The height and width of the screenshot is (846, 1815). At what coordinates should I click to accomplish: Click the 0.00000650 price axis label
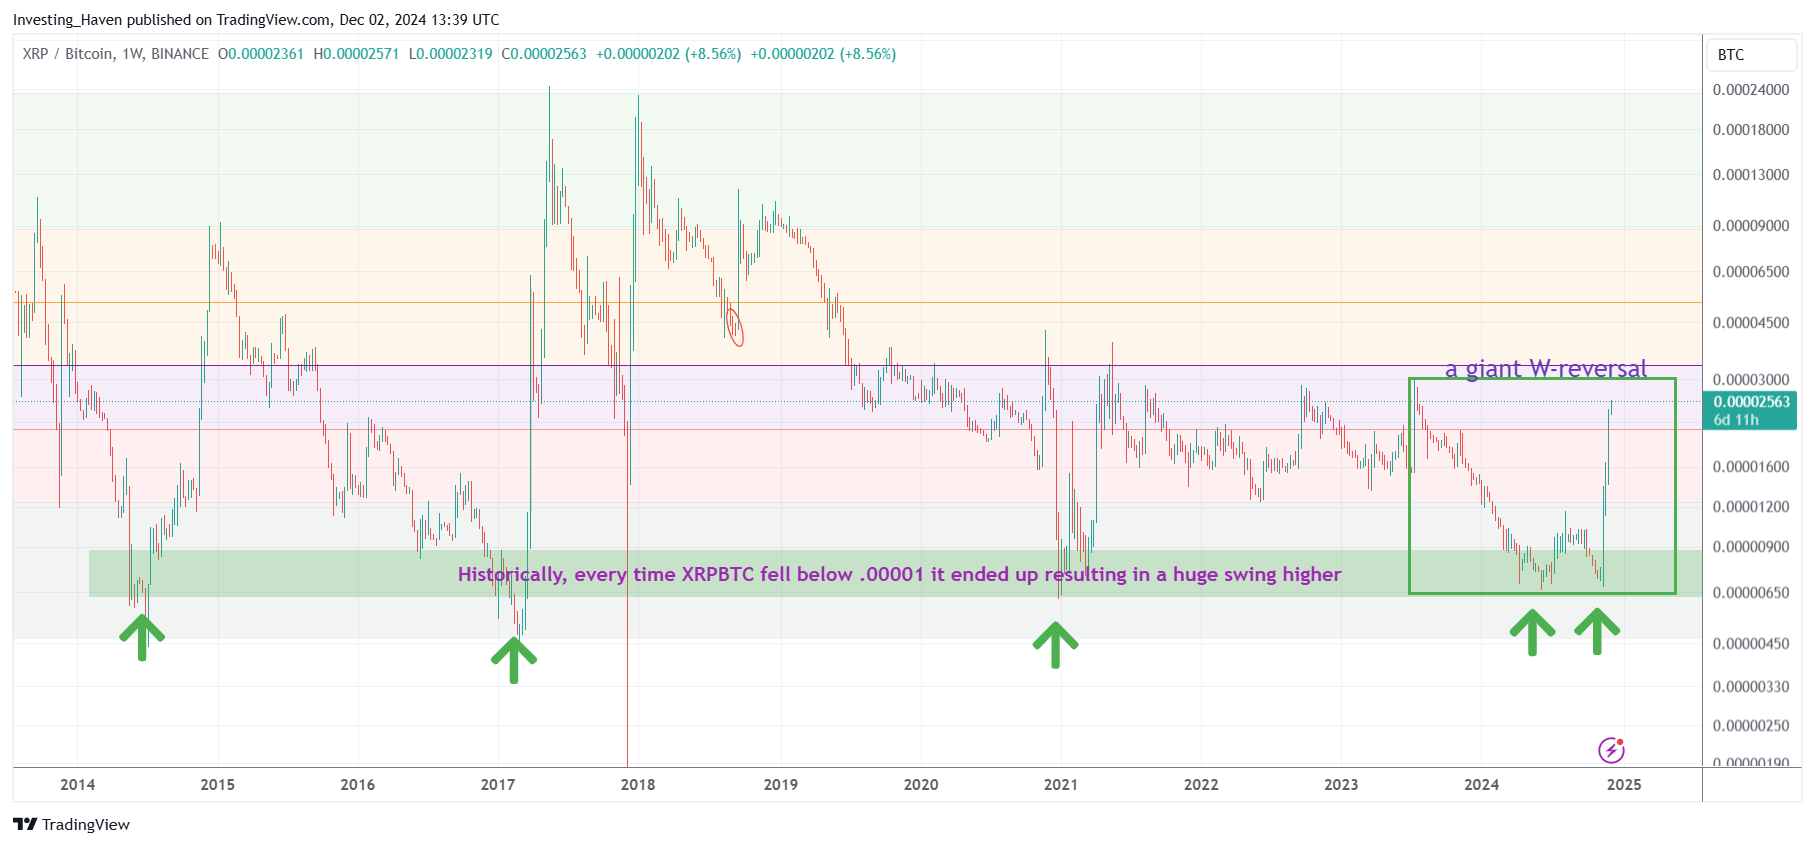point(1751,593)
